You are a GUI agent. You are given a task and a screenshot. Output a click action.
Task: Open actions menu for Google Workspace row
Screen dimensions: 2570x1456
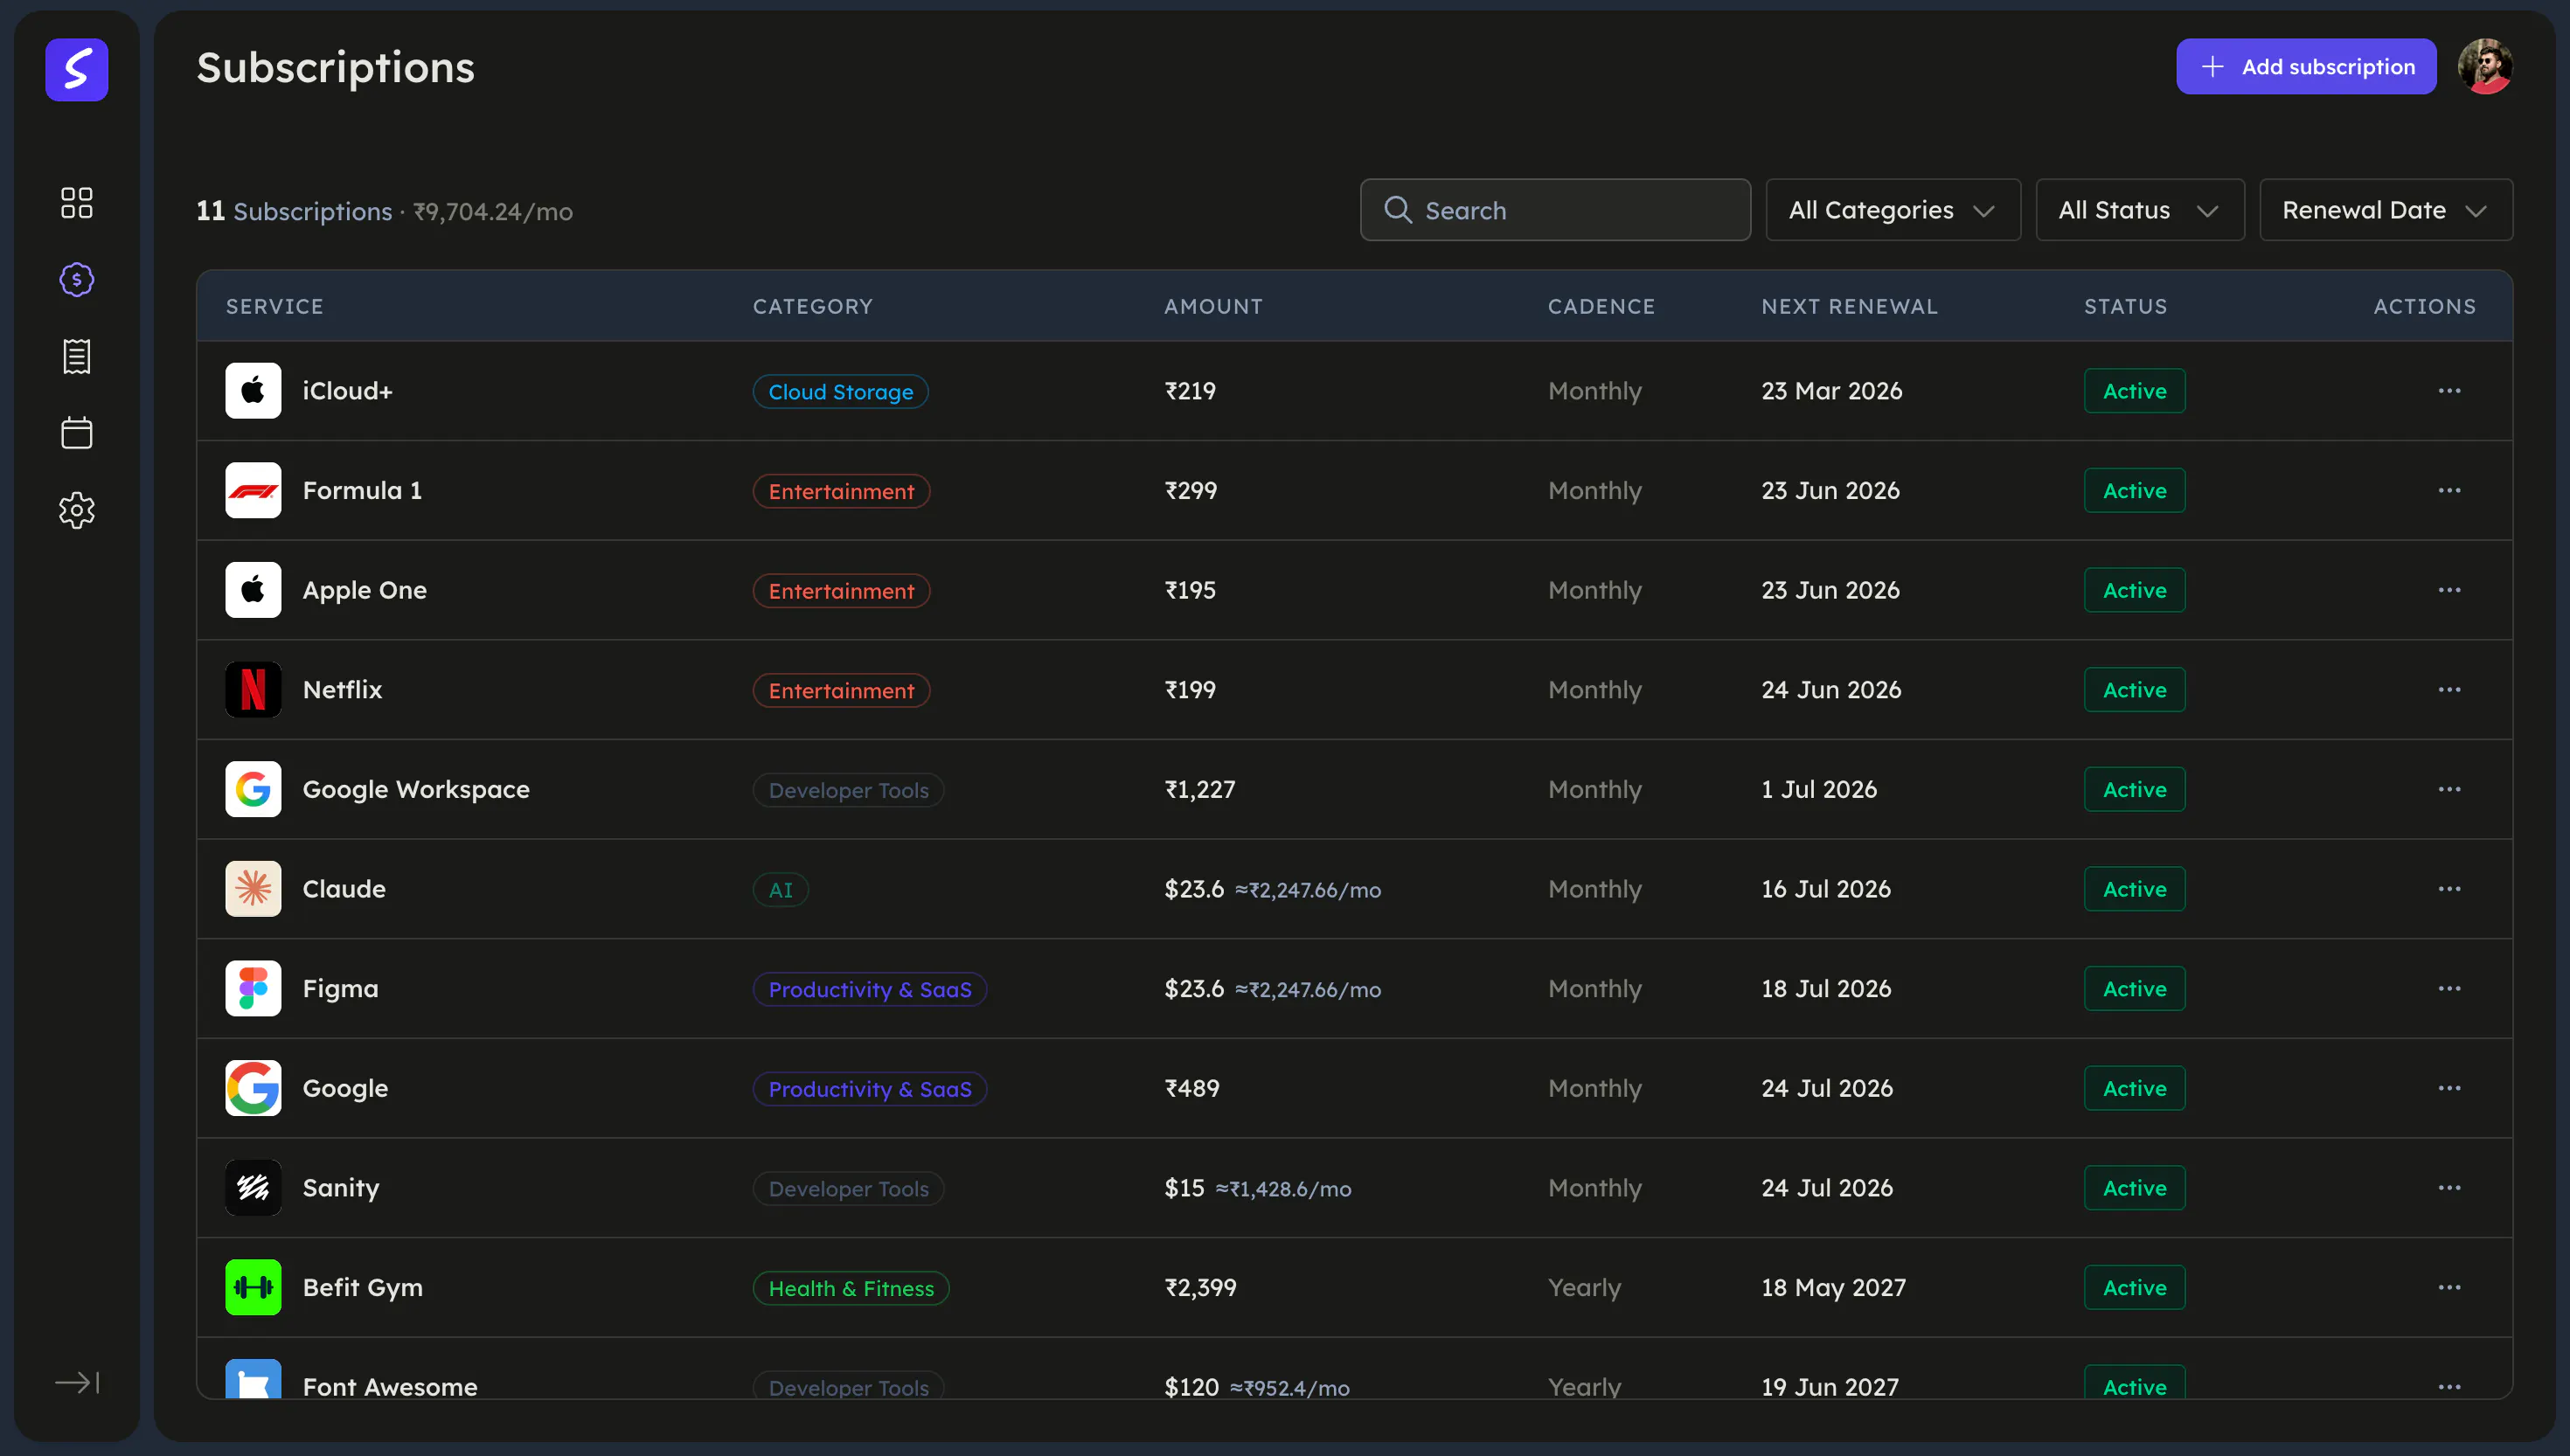tap(2449, 790)
